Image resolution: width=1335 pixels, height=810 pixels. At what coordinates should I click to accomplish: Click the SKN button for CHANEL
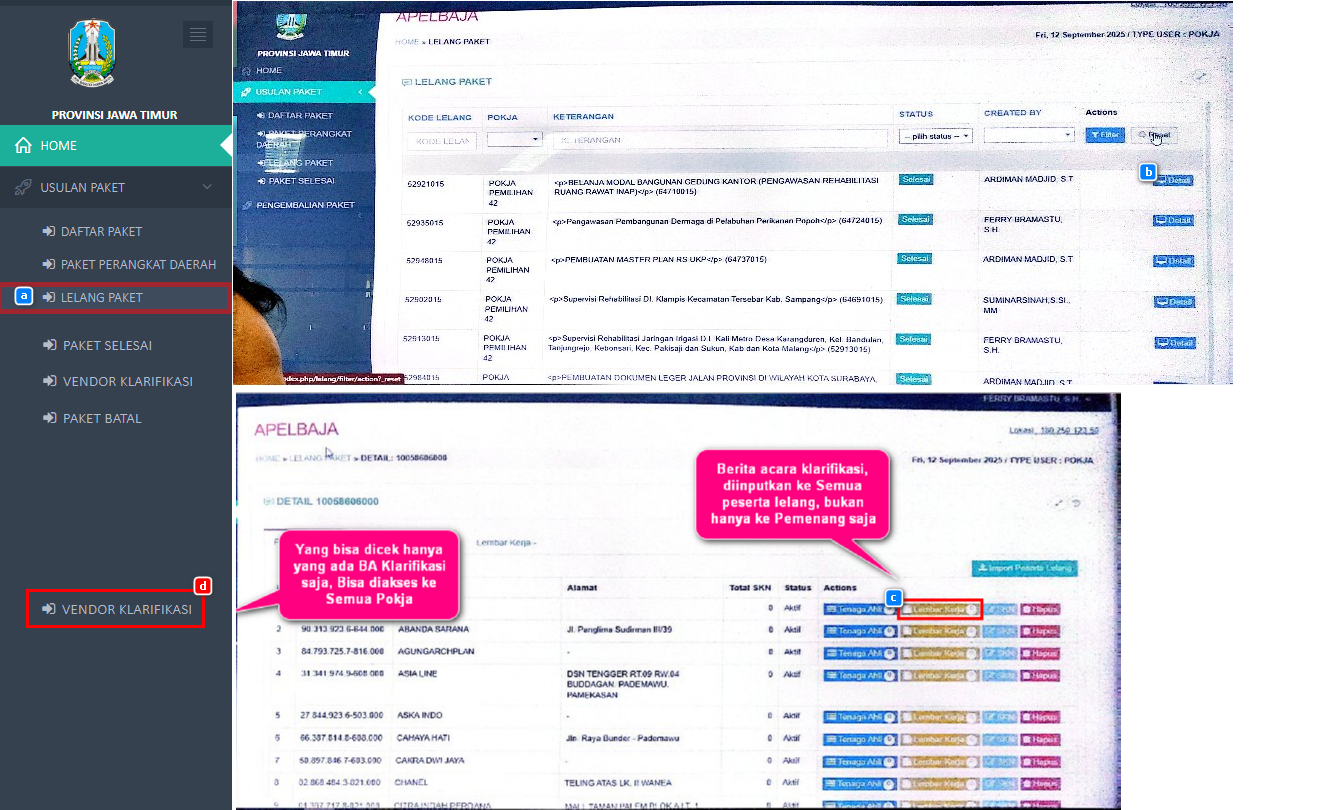pos(998,783)
